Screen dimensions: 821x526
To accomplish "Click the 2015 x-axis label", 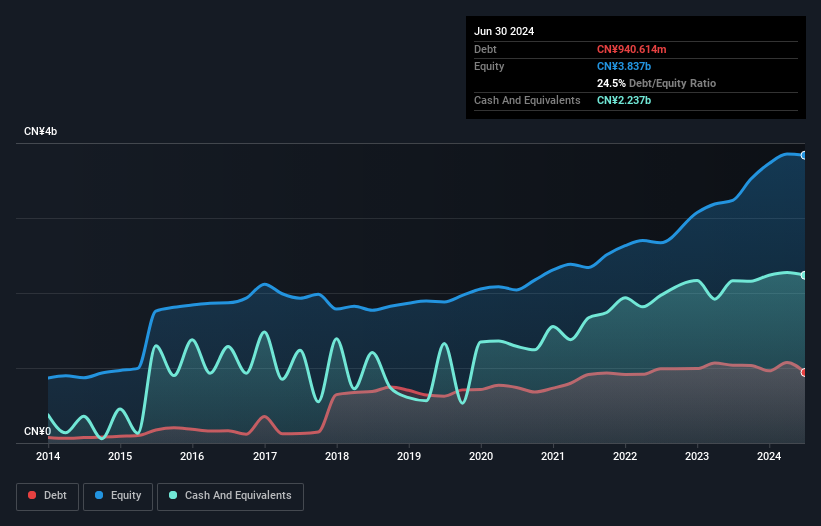I will [x=120, y=456].
